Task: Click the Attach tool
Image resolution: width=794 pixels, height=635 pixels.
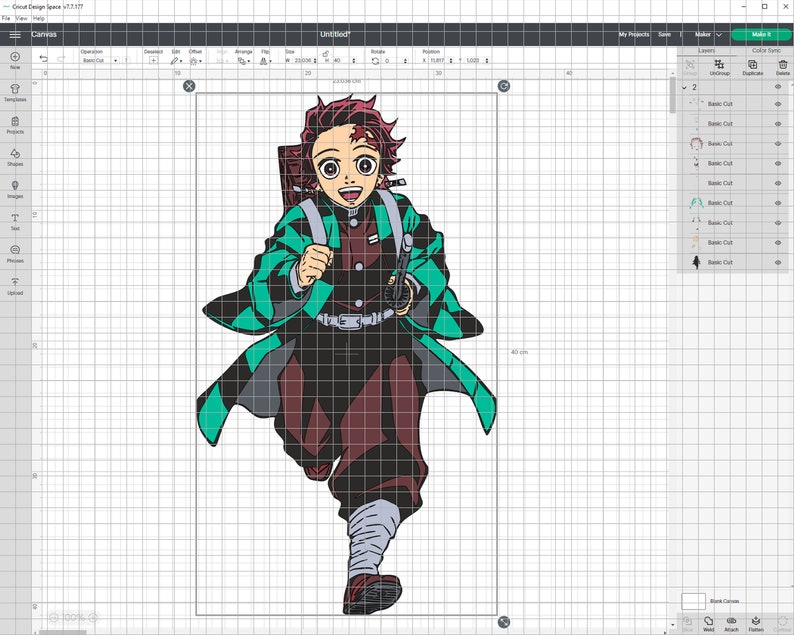Action: pos(731,624)
